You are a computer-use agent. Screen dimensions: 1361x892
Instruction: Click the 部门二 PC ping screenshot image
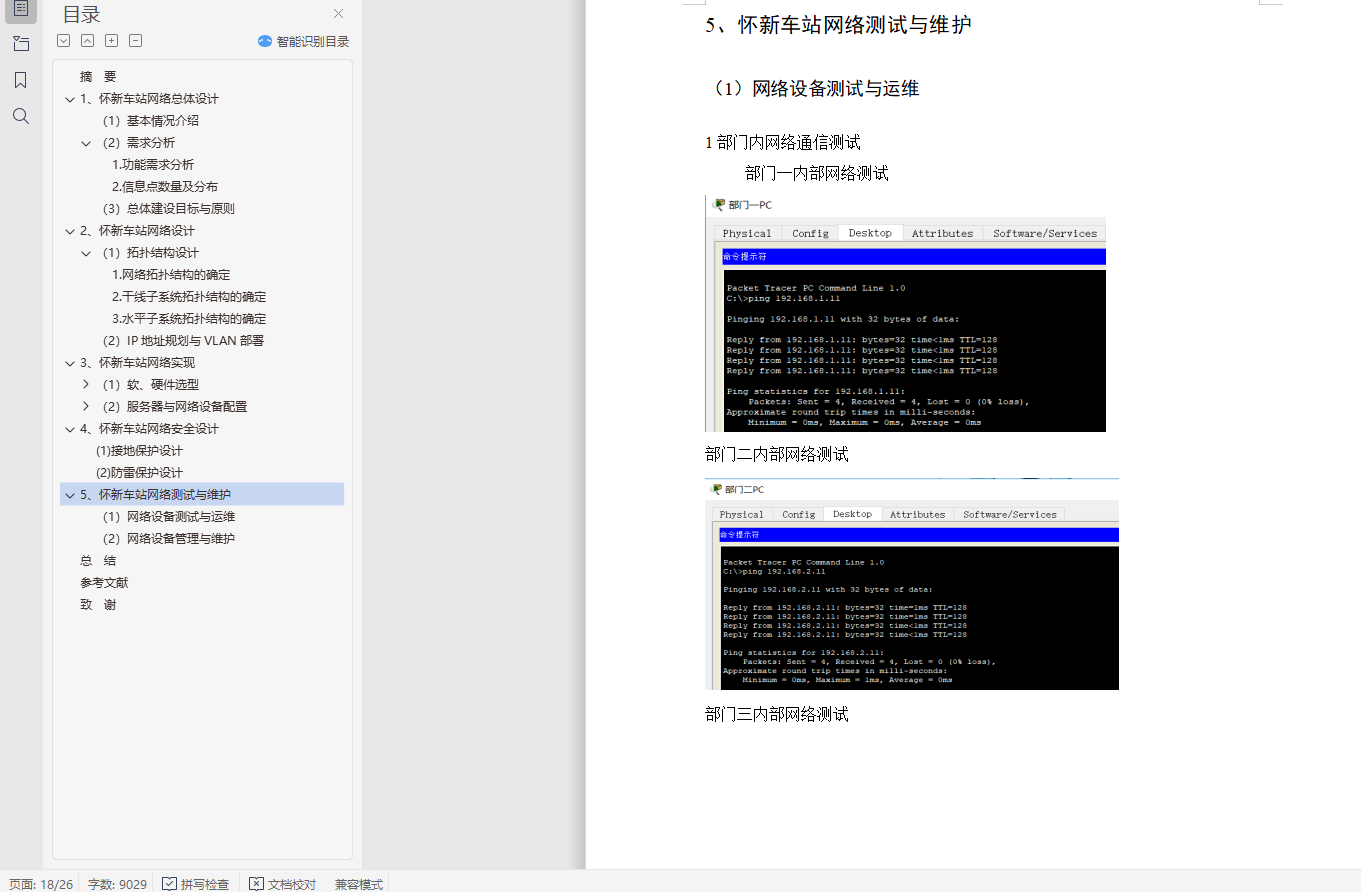coord(911,584)
